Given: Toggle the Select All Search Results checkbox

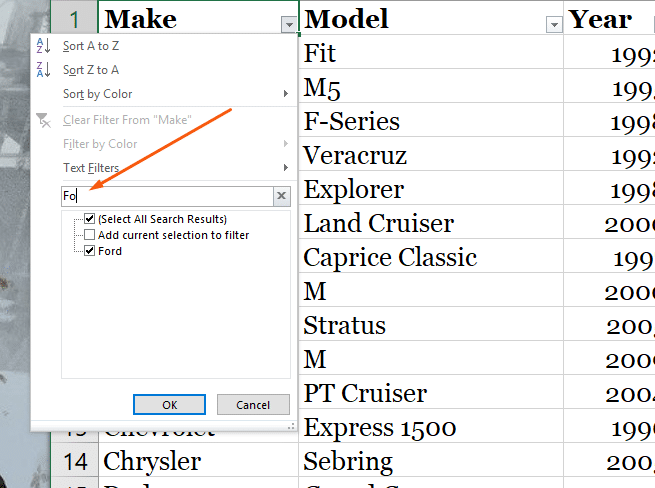Looking at the screenshot, I should click(89, 219).
